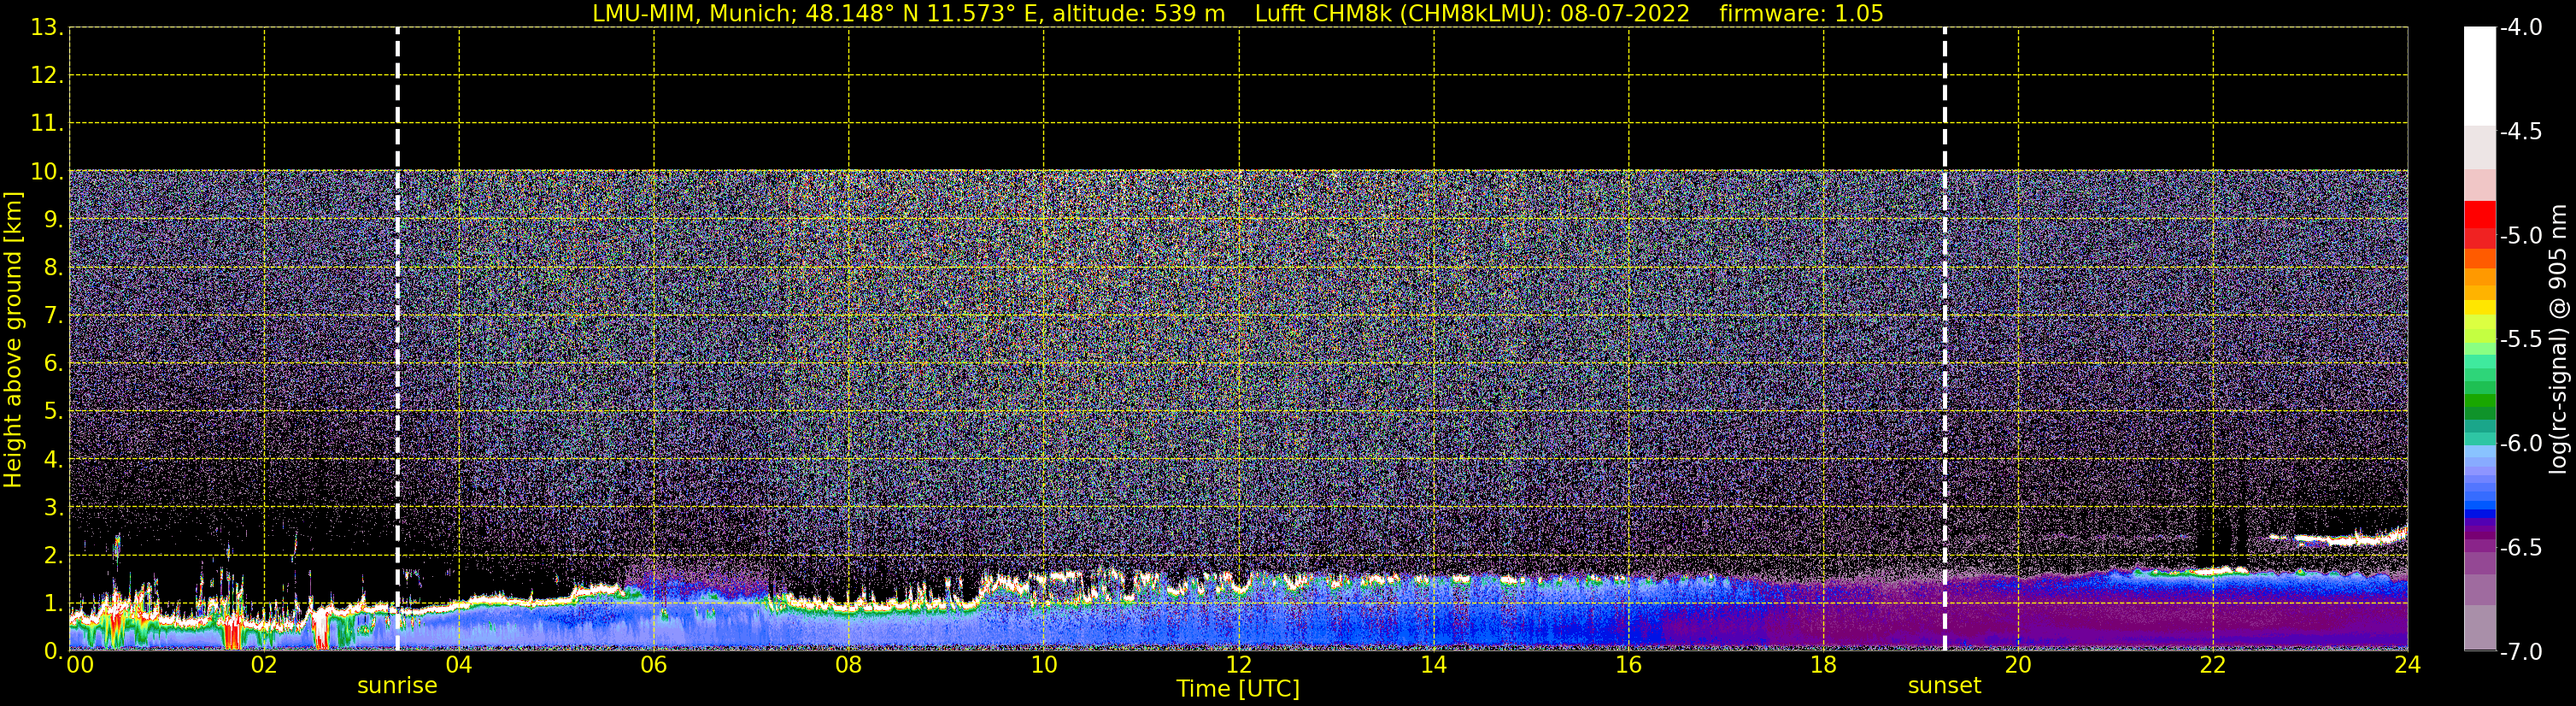Click the height axis tick label '7.'
Image resolution: width=2576 pixels, height=706 pixels.
53,316
